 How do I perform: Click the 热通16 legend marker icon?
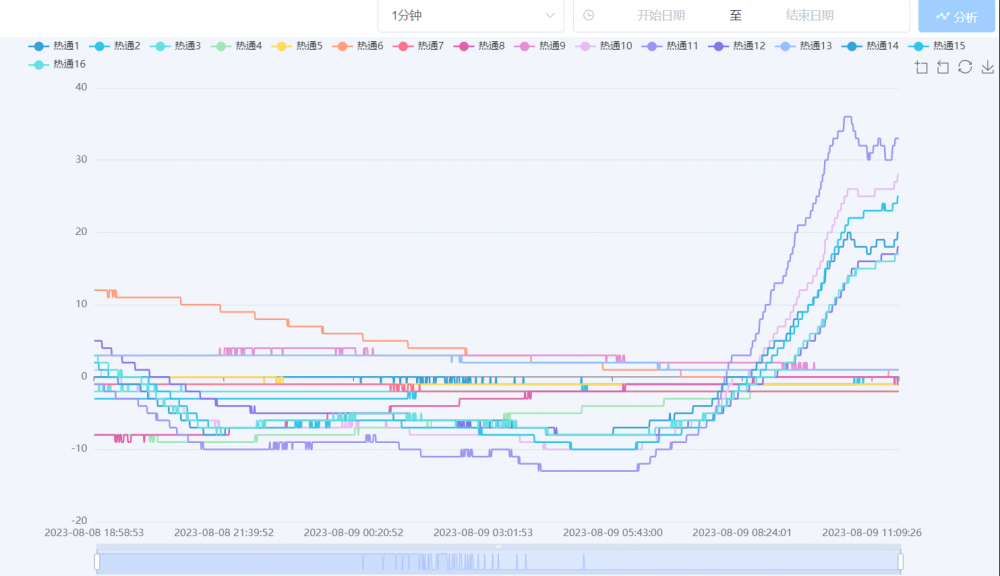(38, 64)
